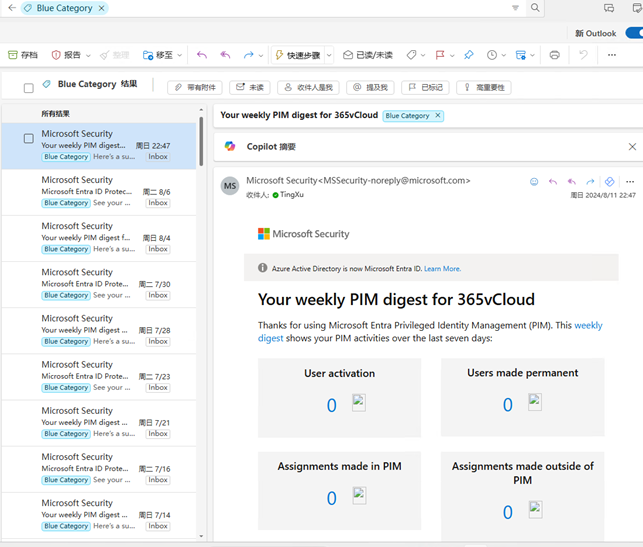Expand the Categorize tag dropdown

click(x=423, y=55)
